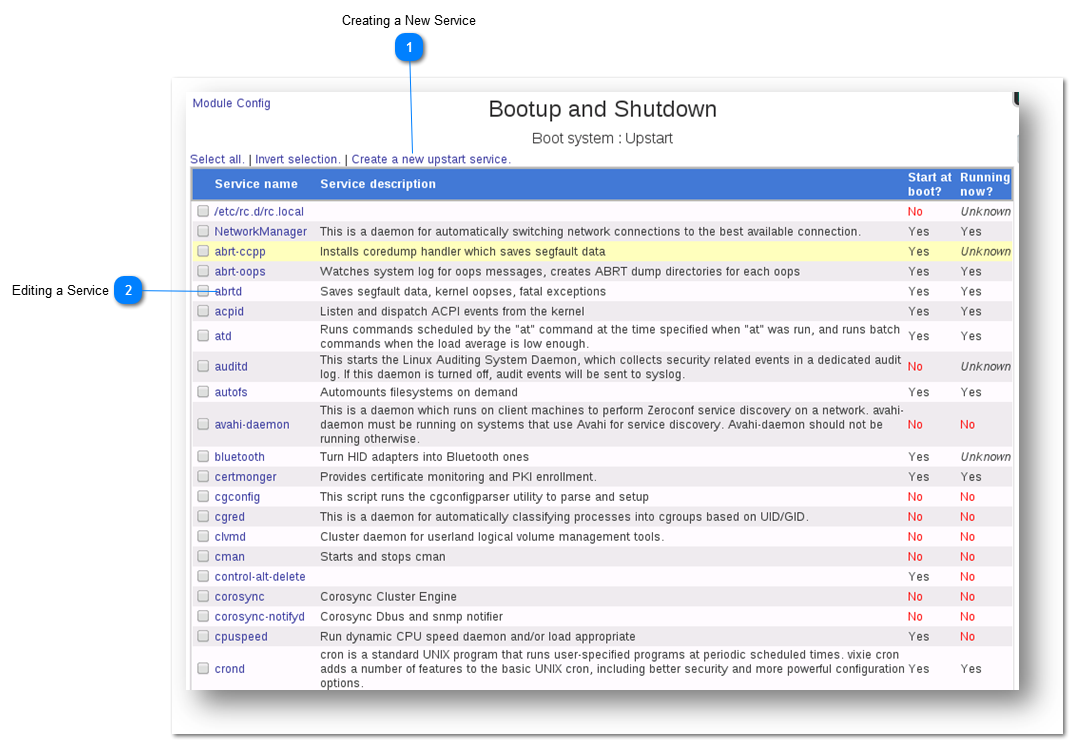Screen dimensions: 1071x742
Task: Click the "Select all" link
Action: (x=216, y=159)
